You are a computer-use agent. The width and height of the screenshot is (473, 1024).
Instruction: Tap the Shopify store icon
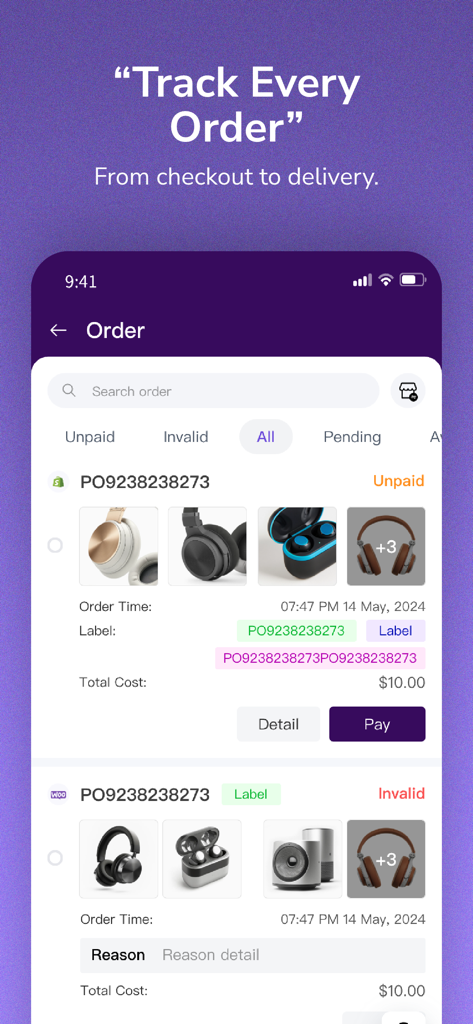58,482
